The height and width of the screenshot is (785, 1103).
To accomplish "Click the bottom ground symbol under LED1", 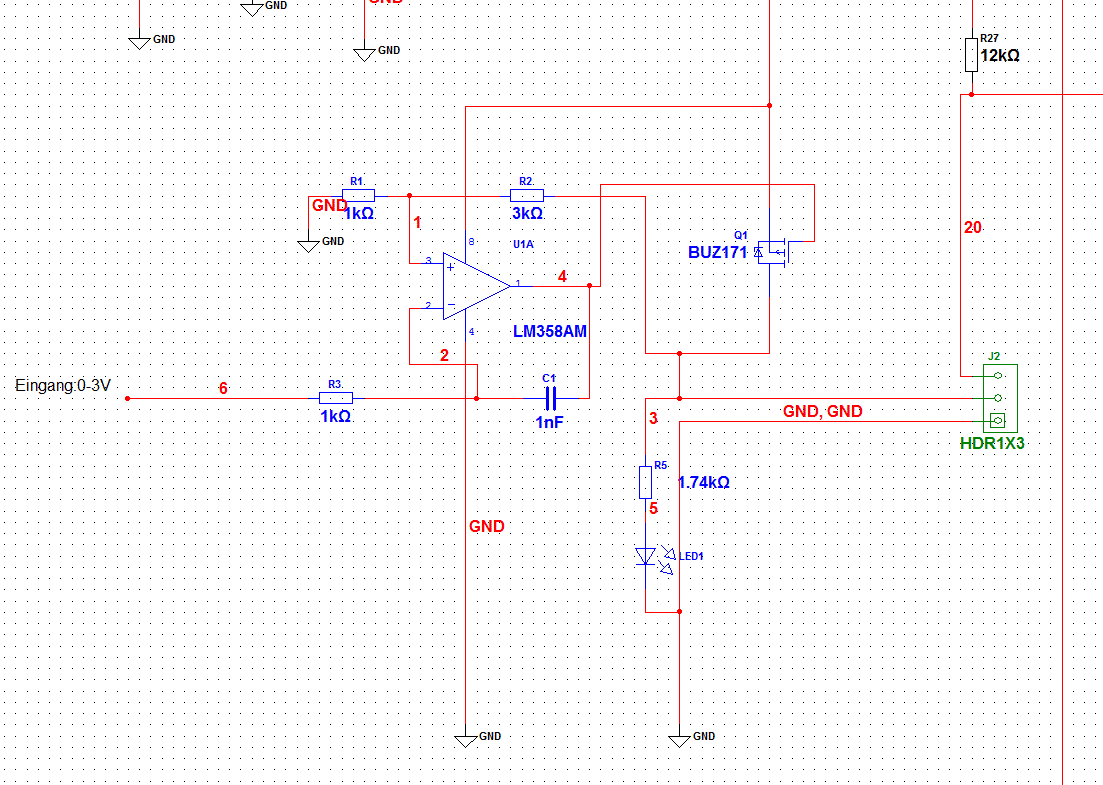I will click(680, 741).
